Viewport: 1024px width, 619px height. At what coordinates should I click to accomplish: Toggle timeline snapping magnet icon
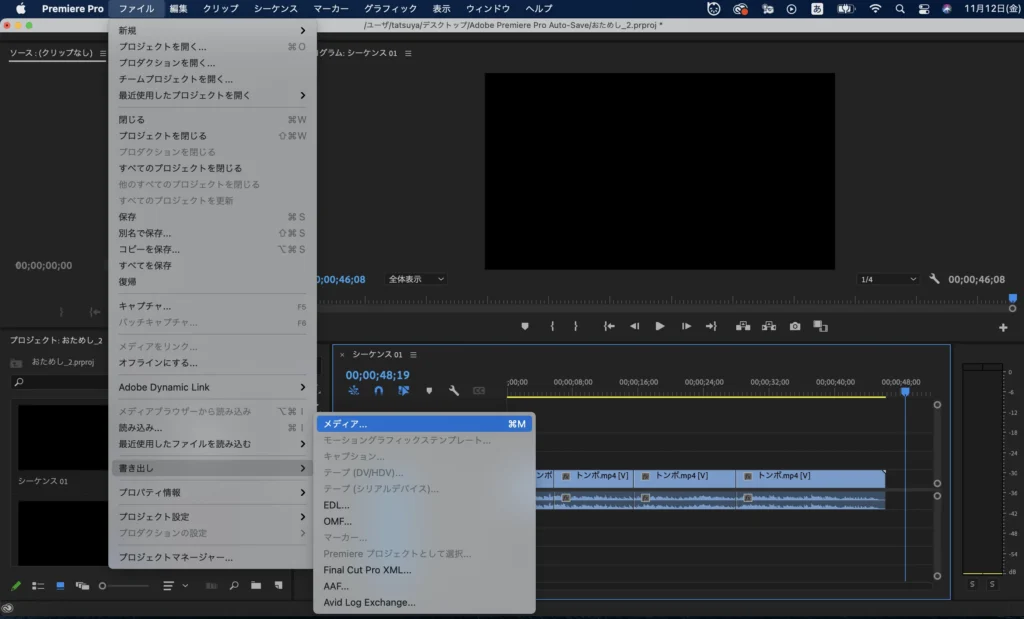tap(379, 391)
